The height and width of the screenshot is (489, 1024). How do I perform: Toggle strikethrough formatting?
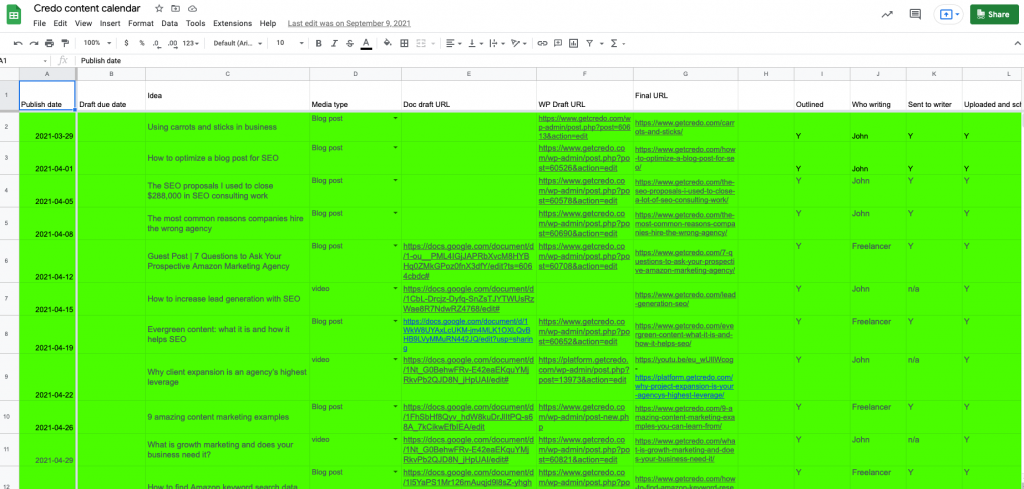click(x=350, y=43)
